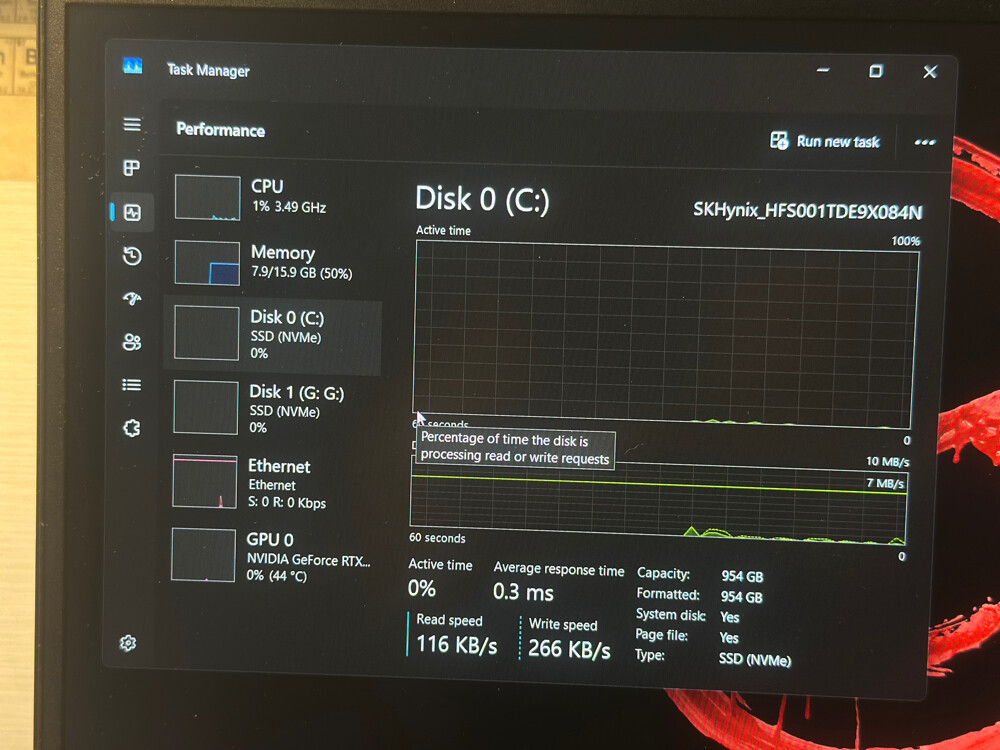Viewport: 1000px width, 750px height.
Task: Click the Page file Yes value
Action: click(729, 638)
